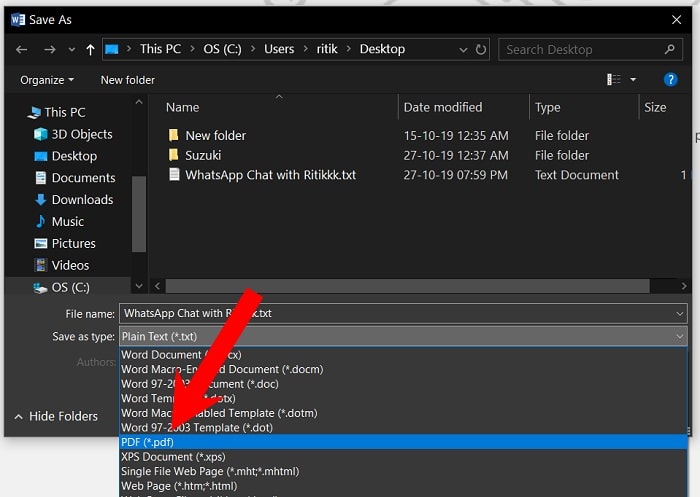Expand the address bar history dropdown
The image size is (700, 497).
(463, 50)
